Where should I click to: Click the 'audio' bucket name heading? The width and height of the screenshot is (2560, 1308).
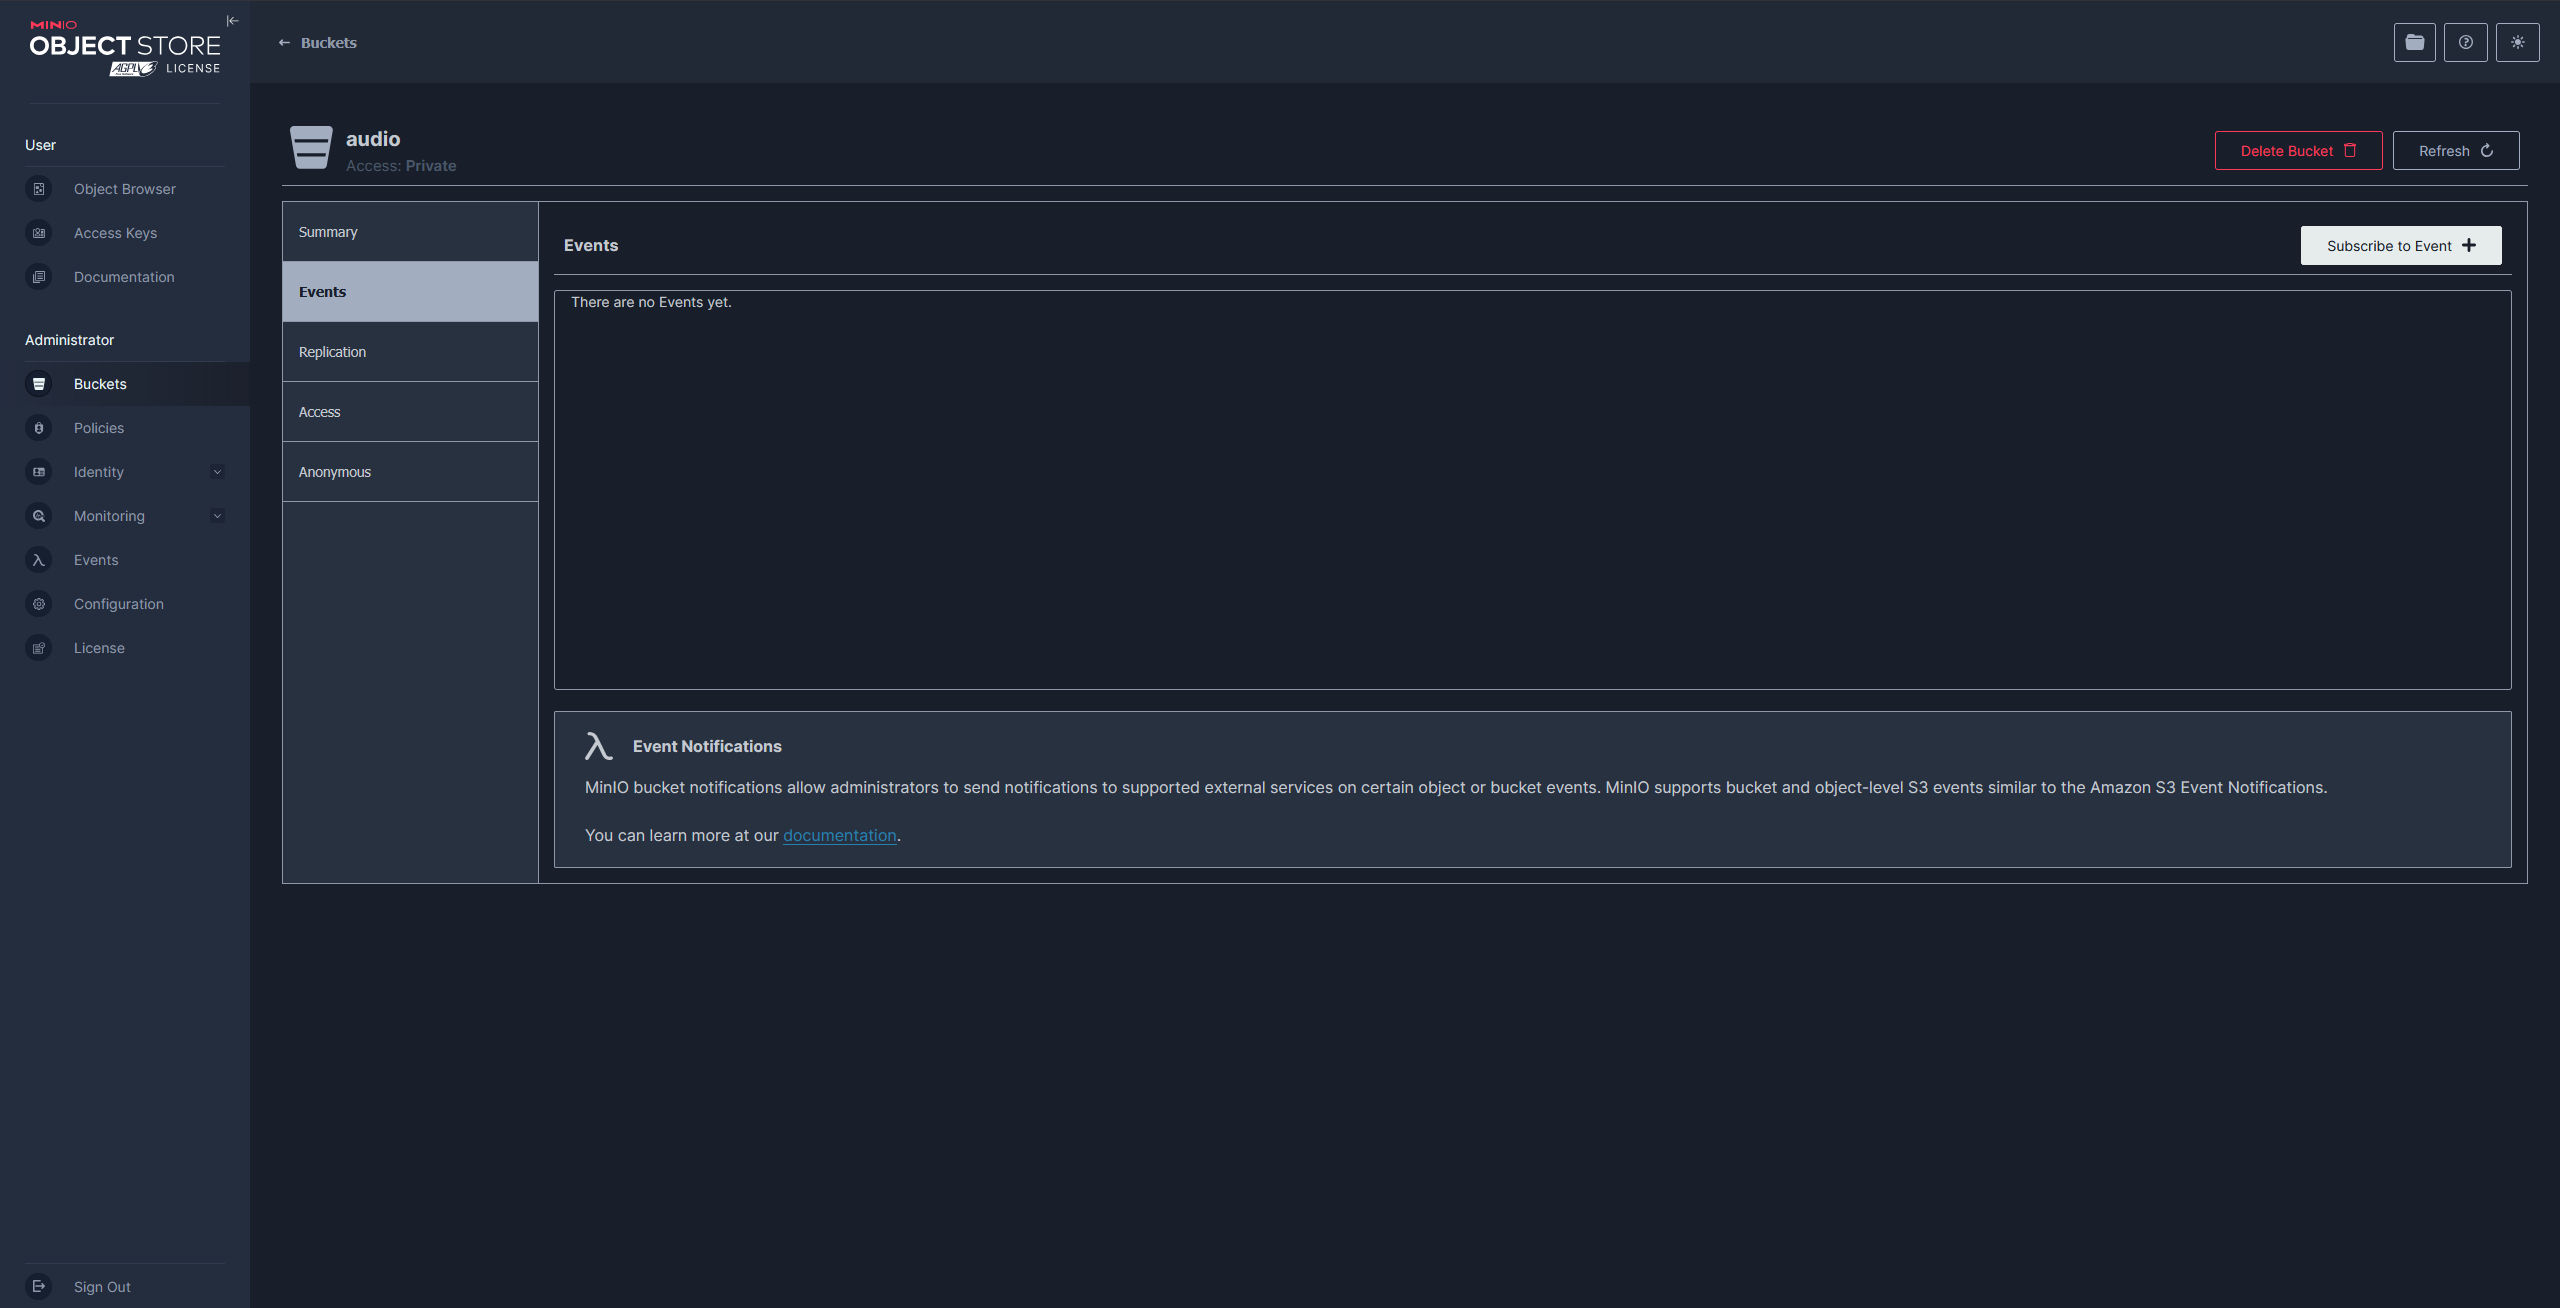click(373, 139)
